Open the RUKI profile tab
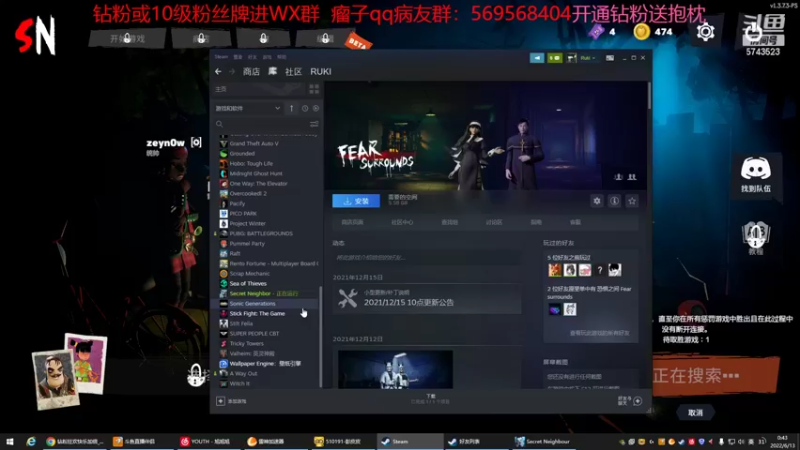 (321, 72)
